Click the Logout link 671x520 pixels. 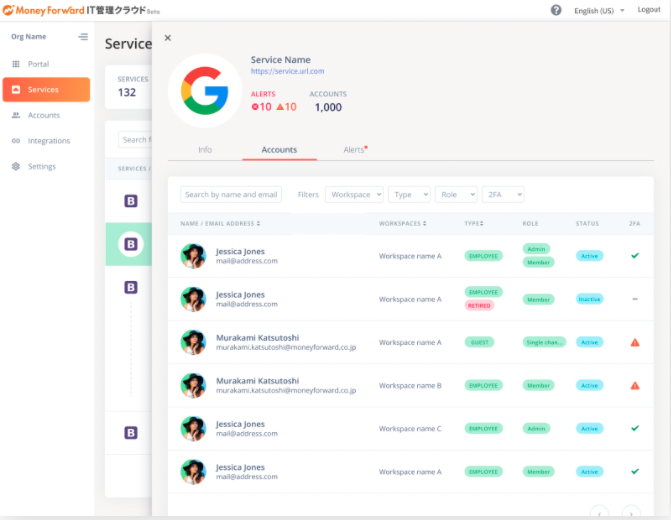tap(649, 10)
